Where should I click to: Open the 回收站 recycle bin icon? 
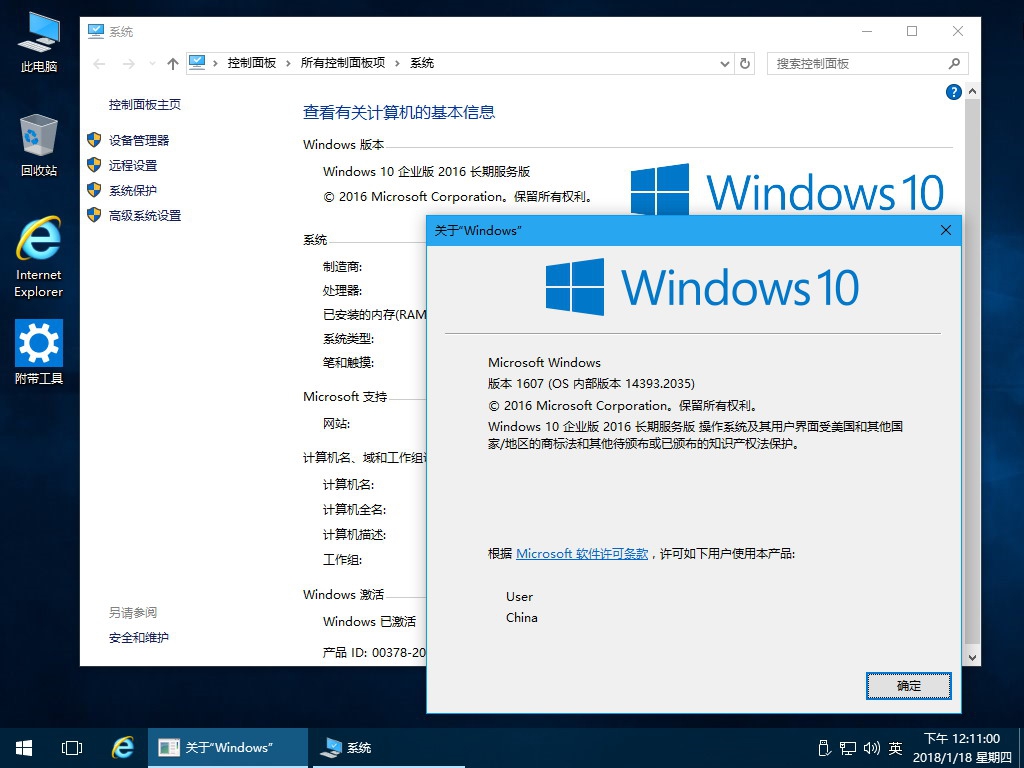39,146
